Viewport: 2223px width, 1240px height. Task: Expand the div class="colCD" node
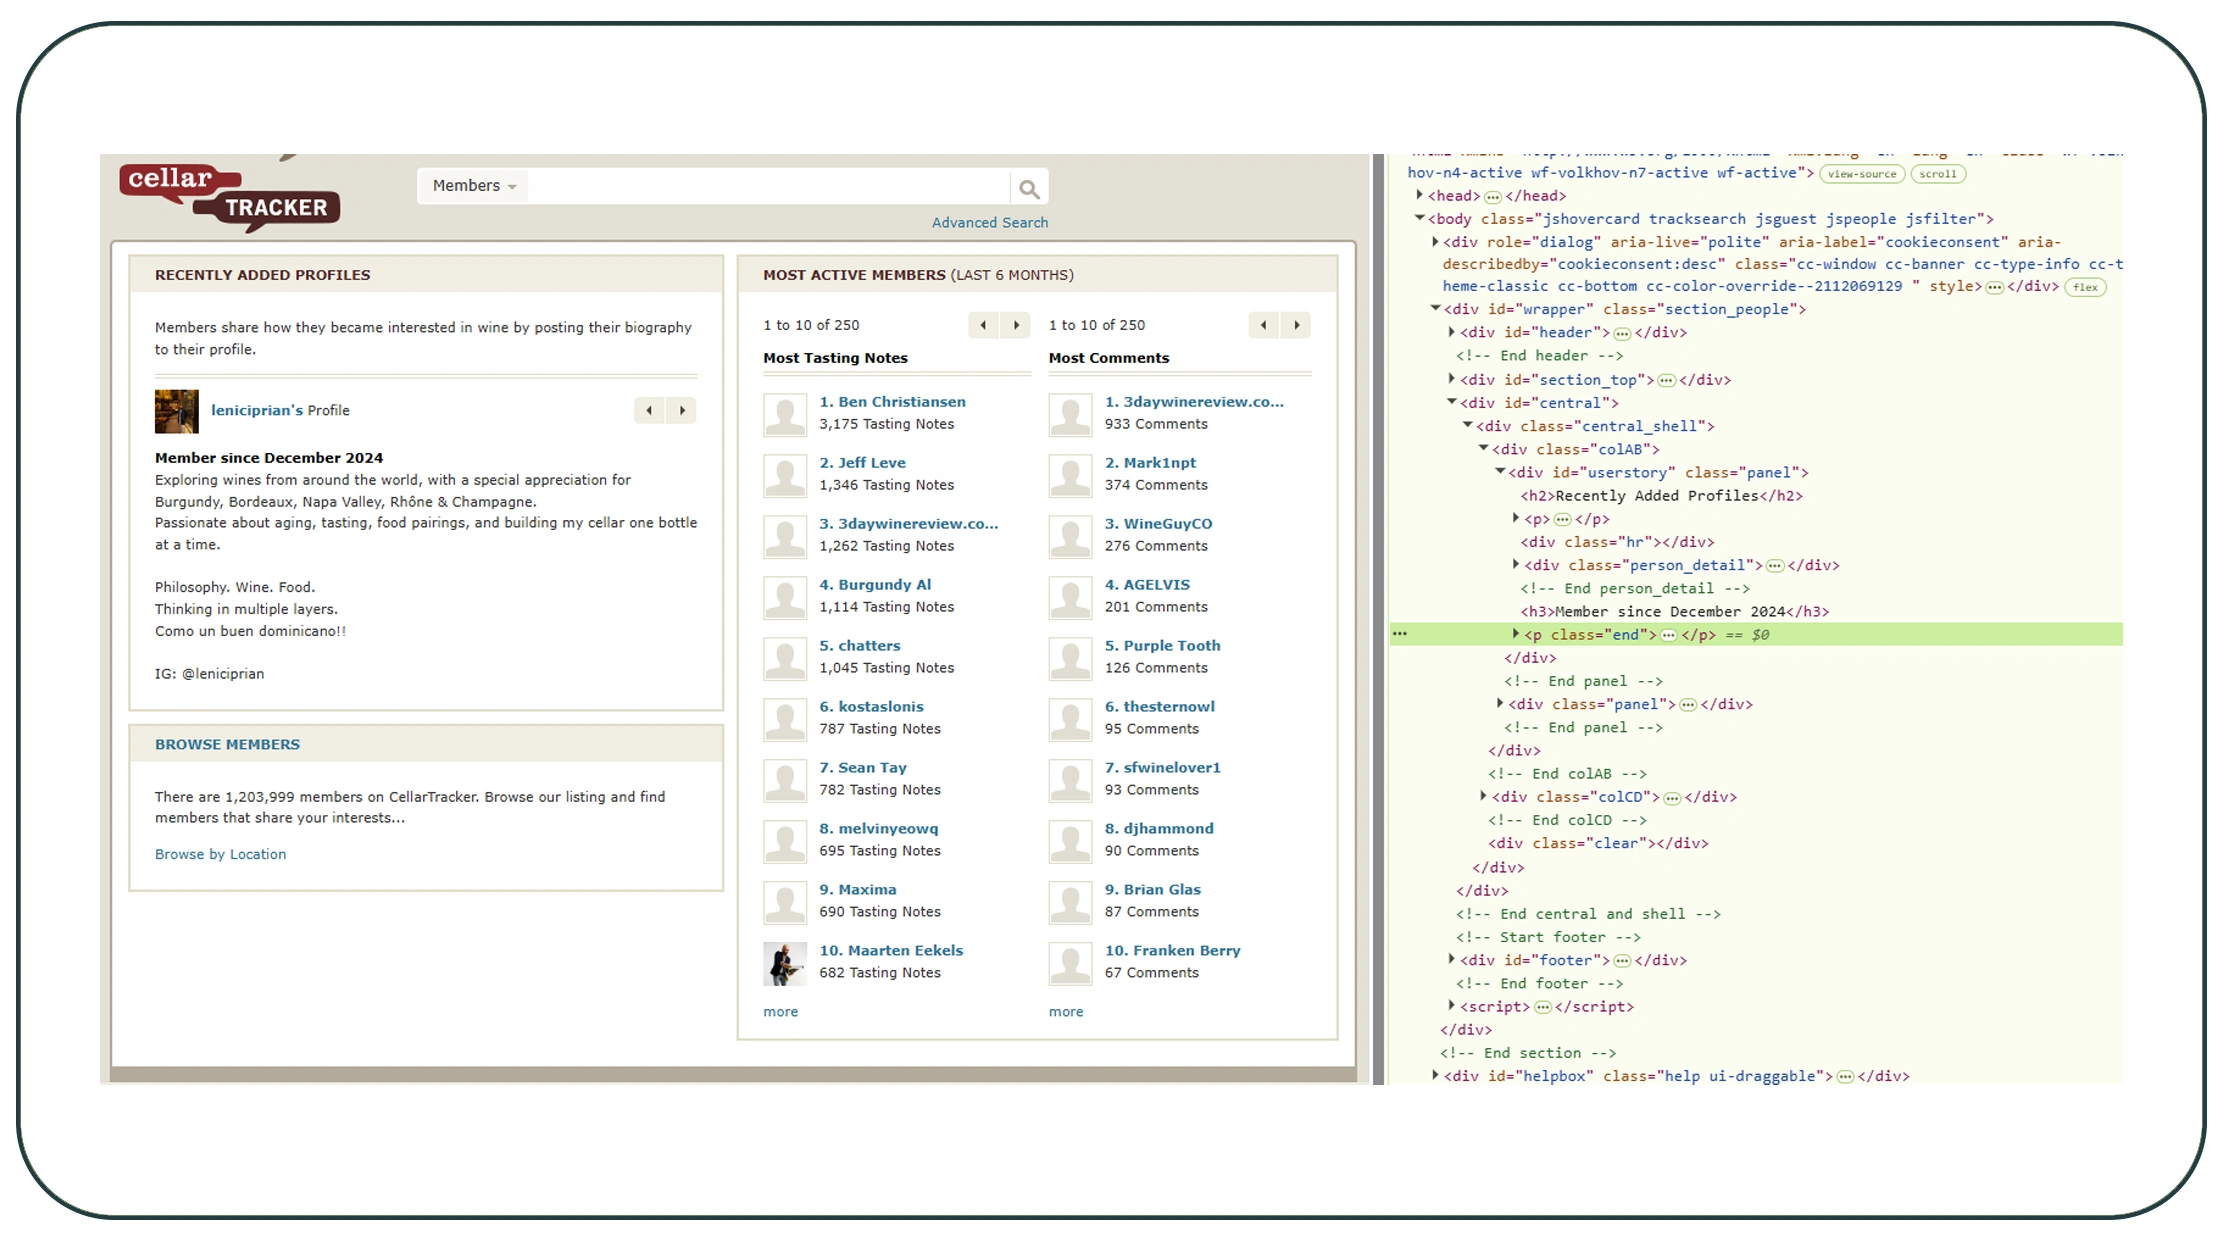1484,797
